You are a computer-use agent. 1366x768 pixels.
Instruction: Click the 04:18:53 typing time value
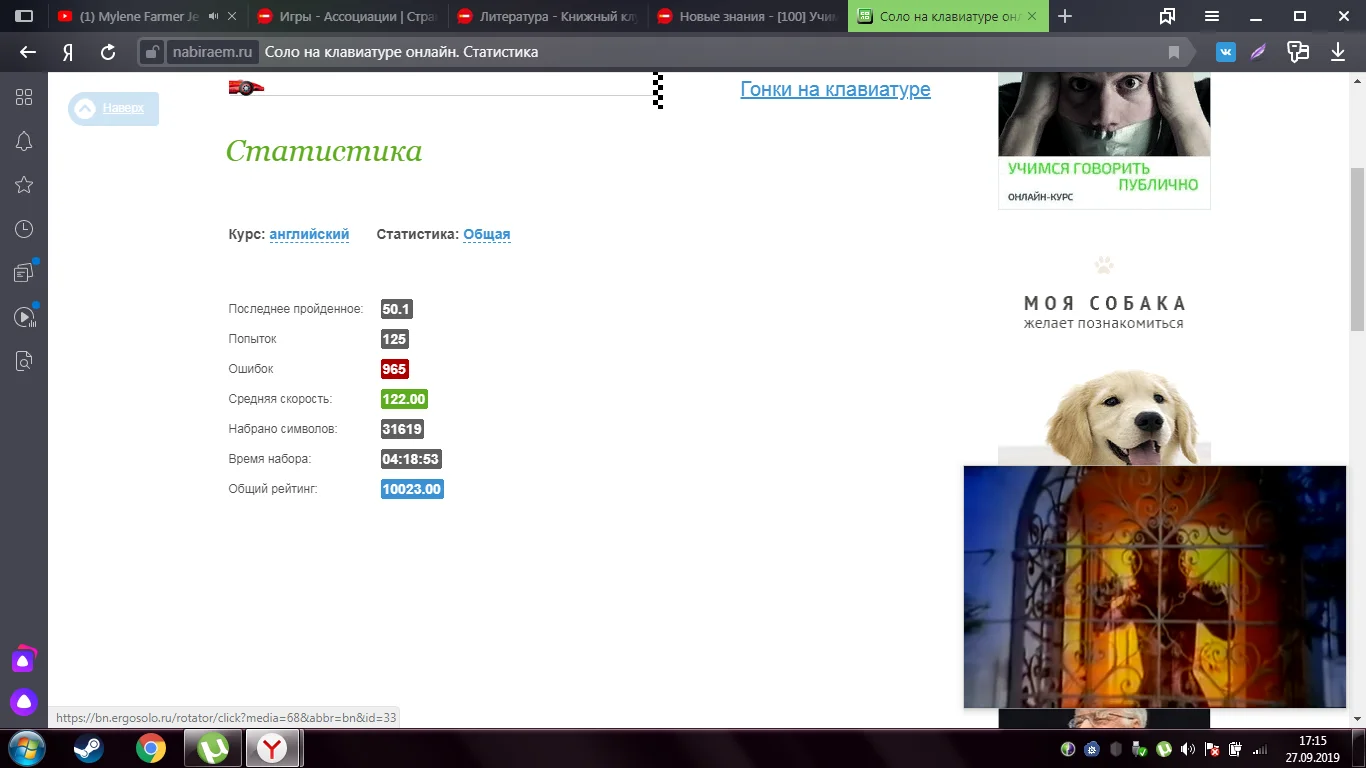click(411, 459)
